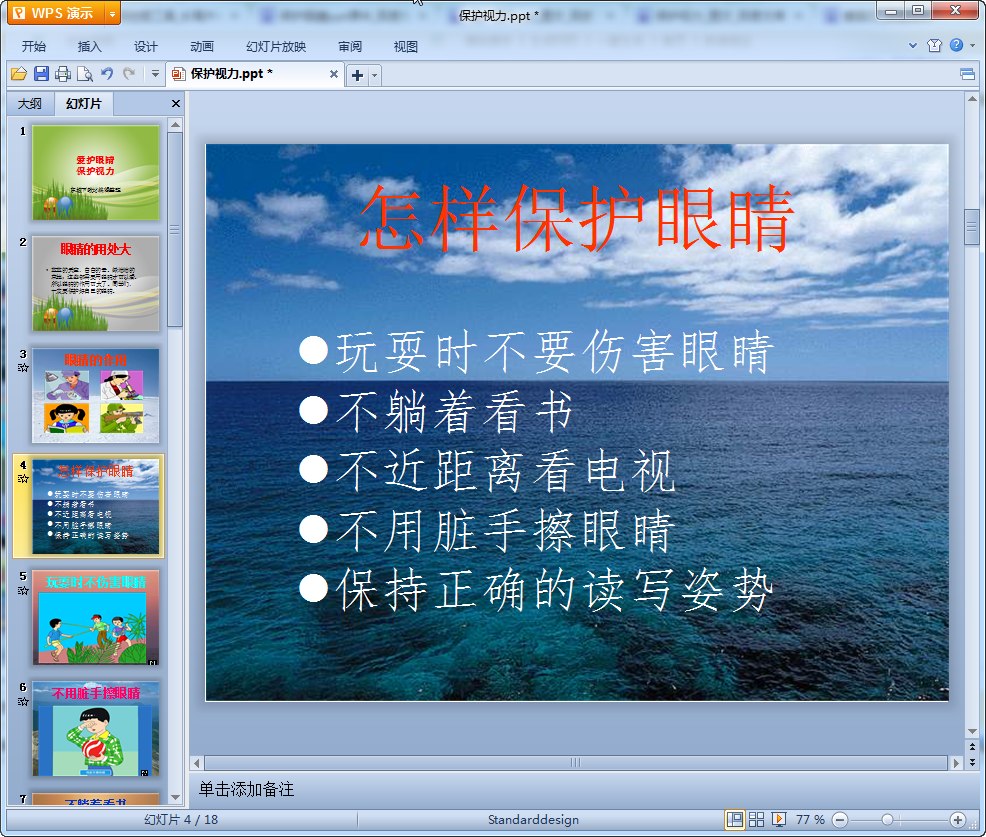Zoom out with the minus button

(840, 819)
